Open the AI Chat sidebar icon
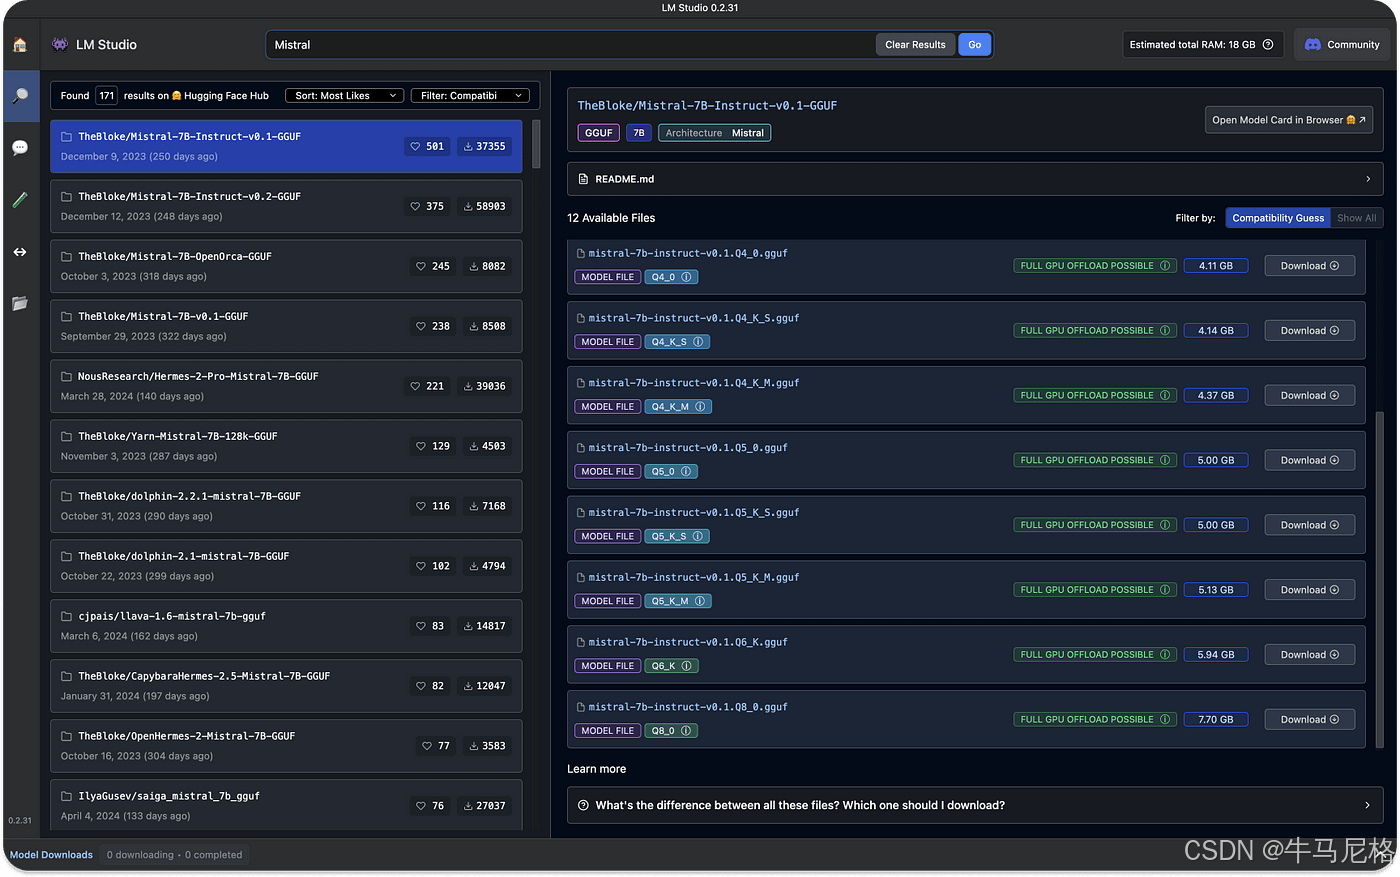The width and height of the screenshot is (1400, 877). click(20, 148)
